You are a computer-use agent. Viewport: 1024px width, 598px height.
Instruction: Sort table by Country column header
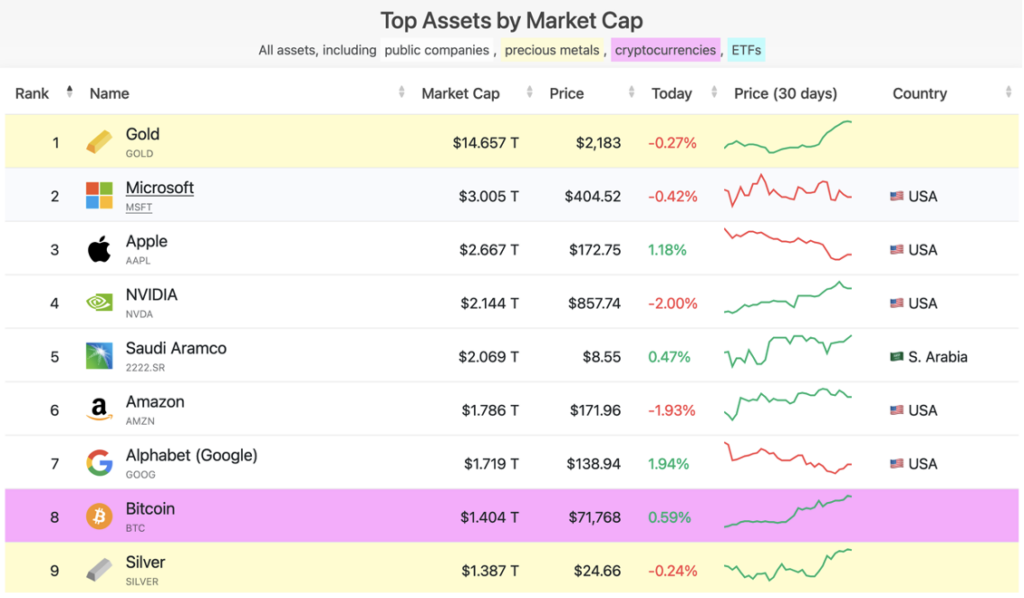pos(919,93)
